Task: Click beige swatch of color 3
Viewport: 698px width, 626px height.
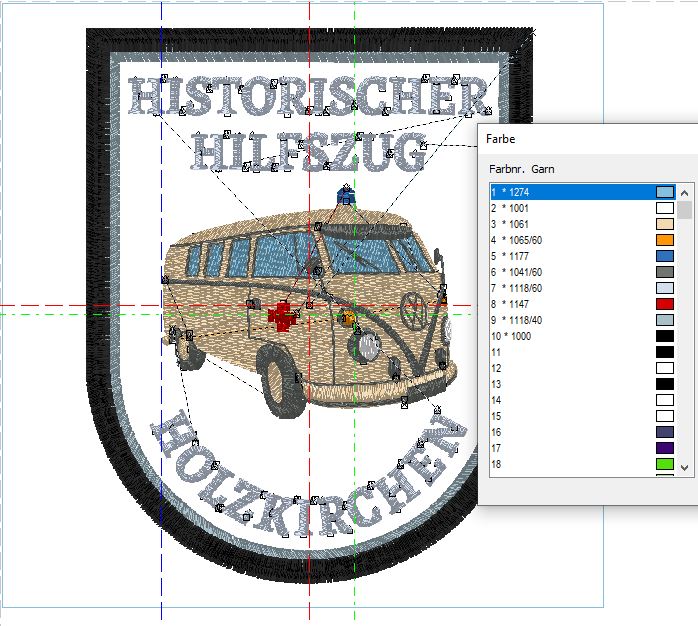Action: click(x=665, y=224)
